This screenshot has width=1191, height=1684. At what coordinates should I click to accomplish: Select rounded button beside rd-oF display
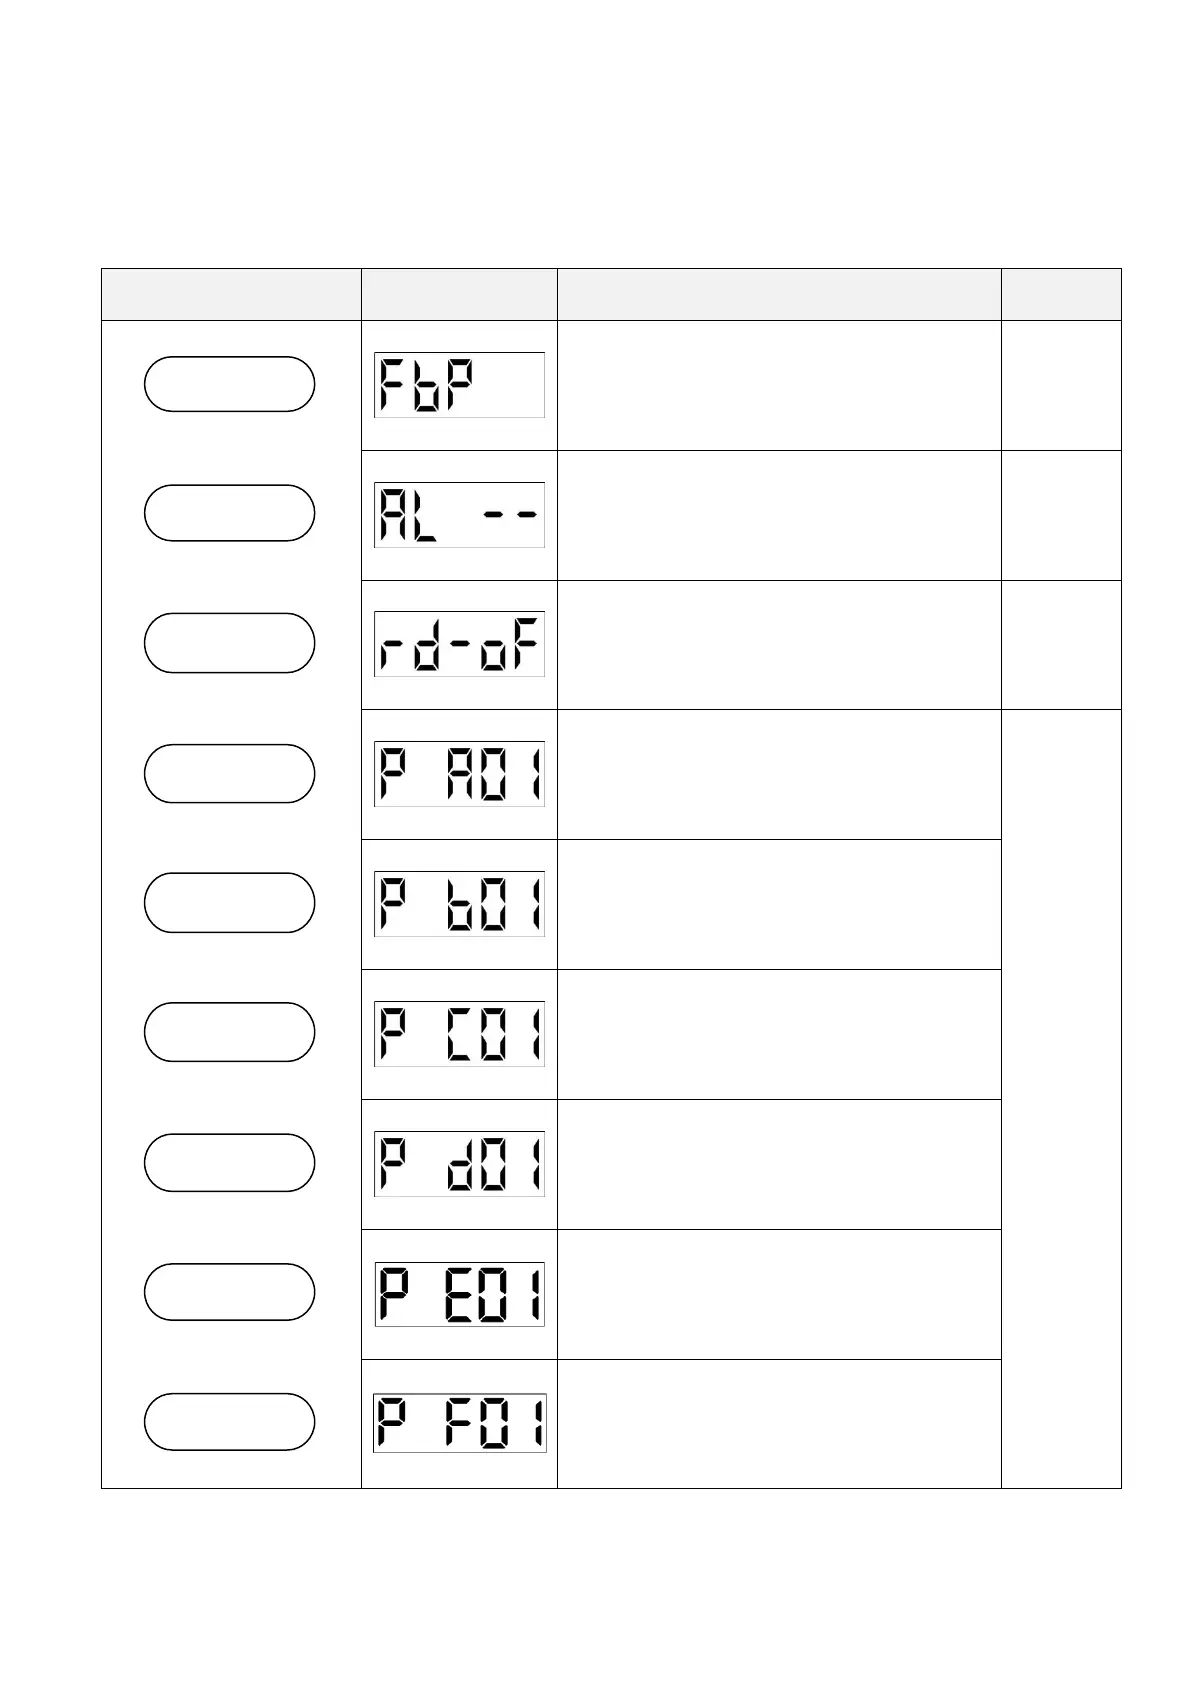pyautogui.click(x=230, y=643)
